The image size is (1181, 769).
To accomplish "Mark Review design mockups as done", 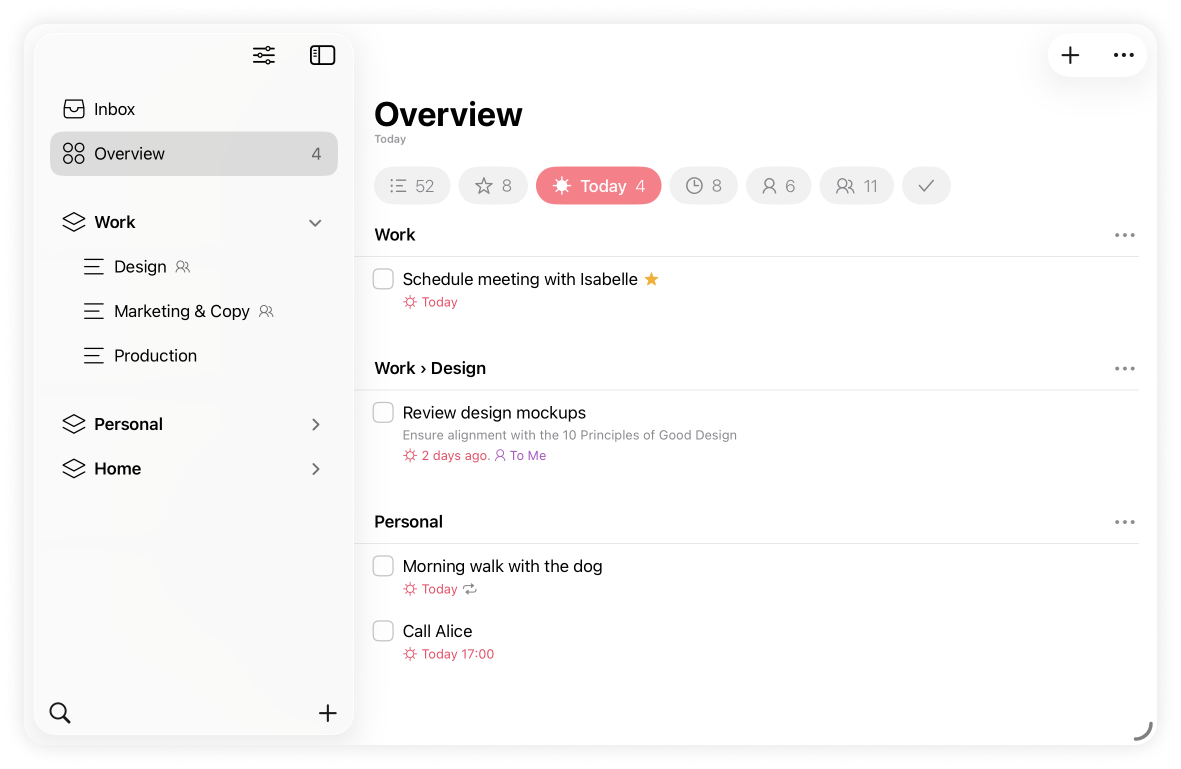I will click(383, 413).
